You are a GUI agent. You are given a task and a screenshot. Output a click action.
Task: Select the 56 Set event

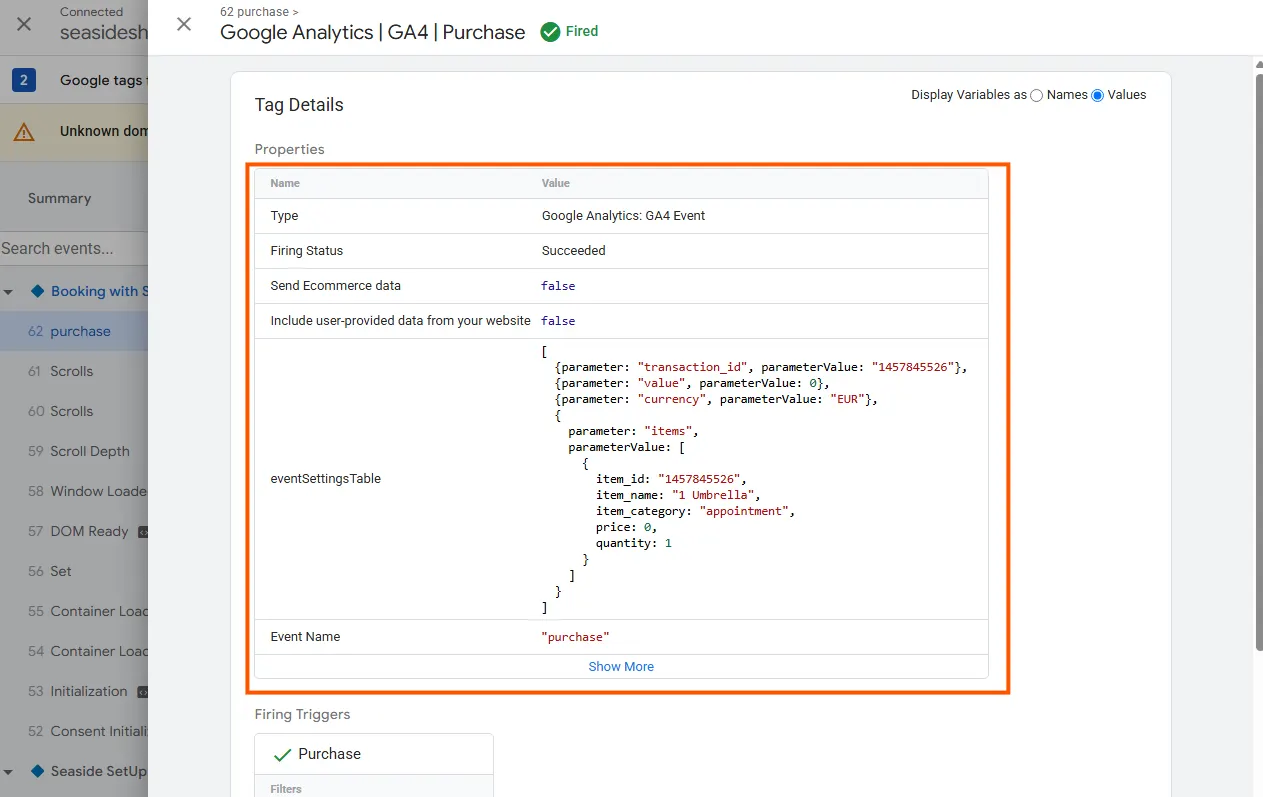coord(74,571)
